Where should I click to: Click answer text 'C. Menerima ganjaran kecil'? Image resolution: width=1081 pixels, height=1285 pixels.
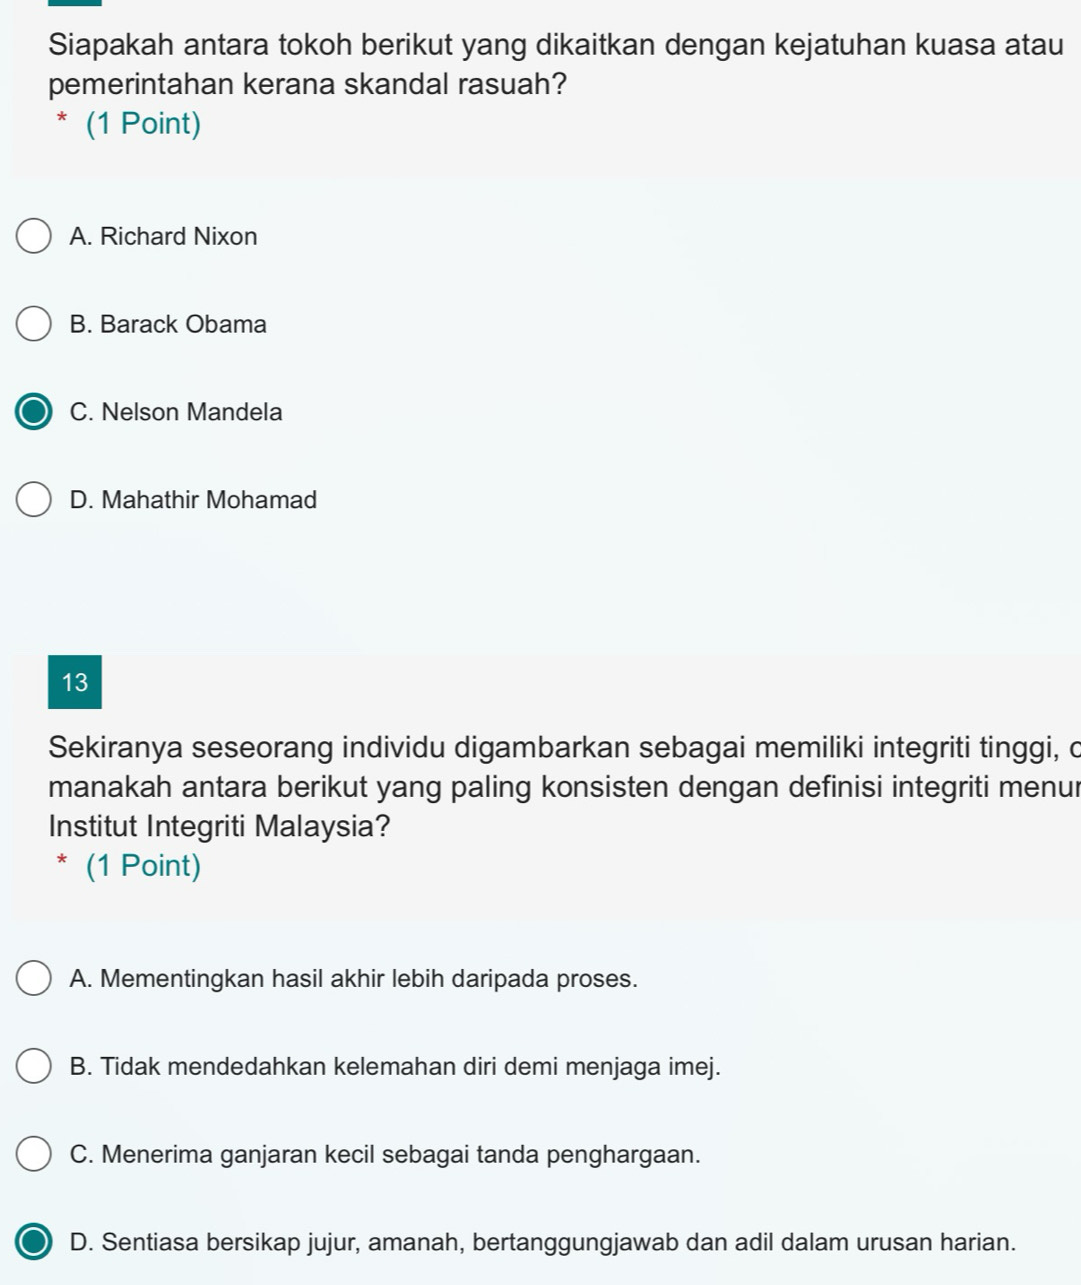[386, 1154]
